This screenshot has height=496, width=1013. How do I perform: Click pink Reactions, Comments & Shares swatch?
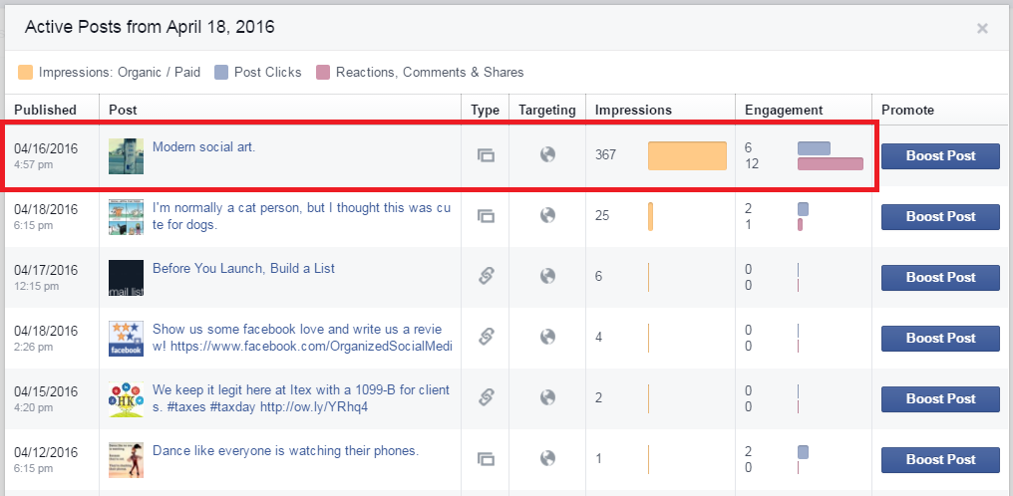(x=322, y=72)
